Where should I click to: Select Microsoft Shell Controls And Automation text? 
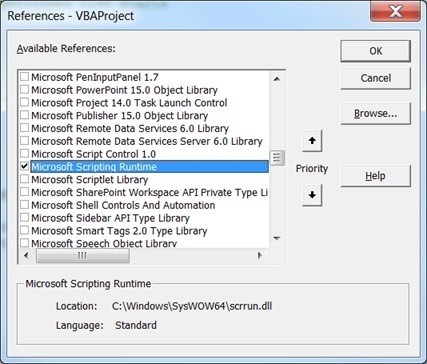(123, 205)
